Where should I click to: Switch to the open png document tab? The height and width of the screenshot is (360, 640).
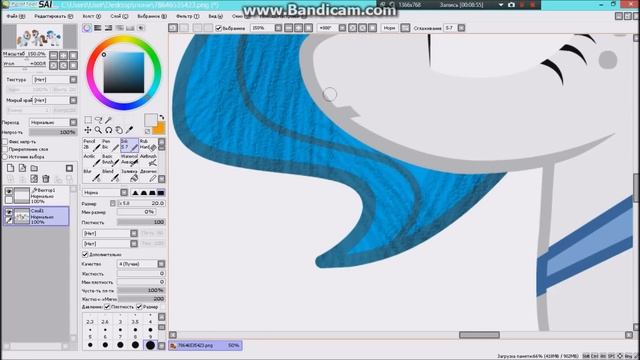pyautogui.click(x=205, y=346)
